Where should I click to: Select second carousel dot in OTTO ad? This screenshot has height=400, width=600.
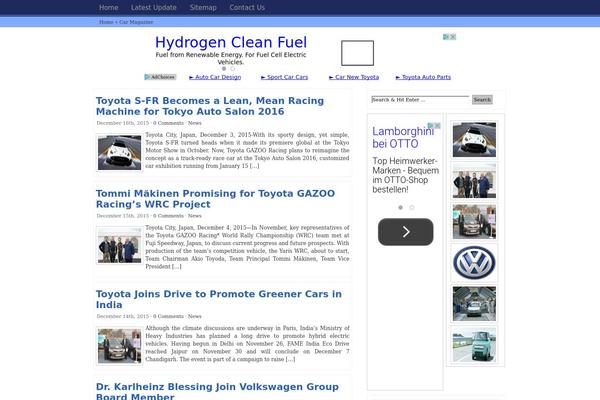(412, 207)
